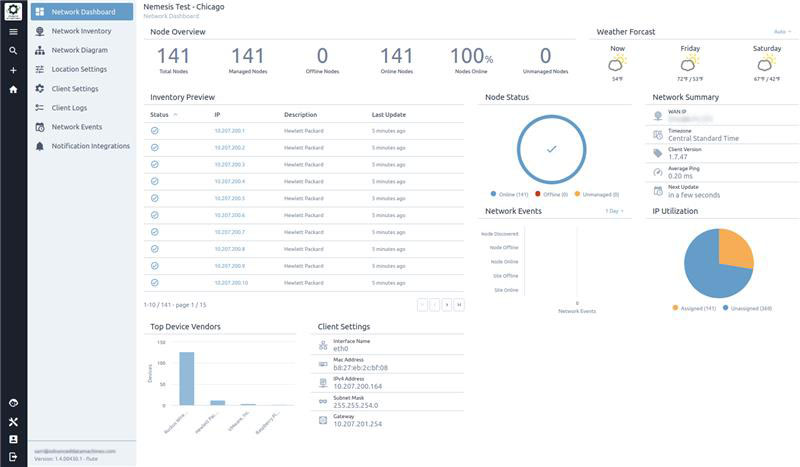Open Notification Integrations menu item
Viewport: 800px width, 467px height.
pos(82,146)
